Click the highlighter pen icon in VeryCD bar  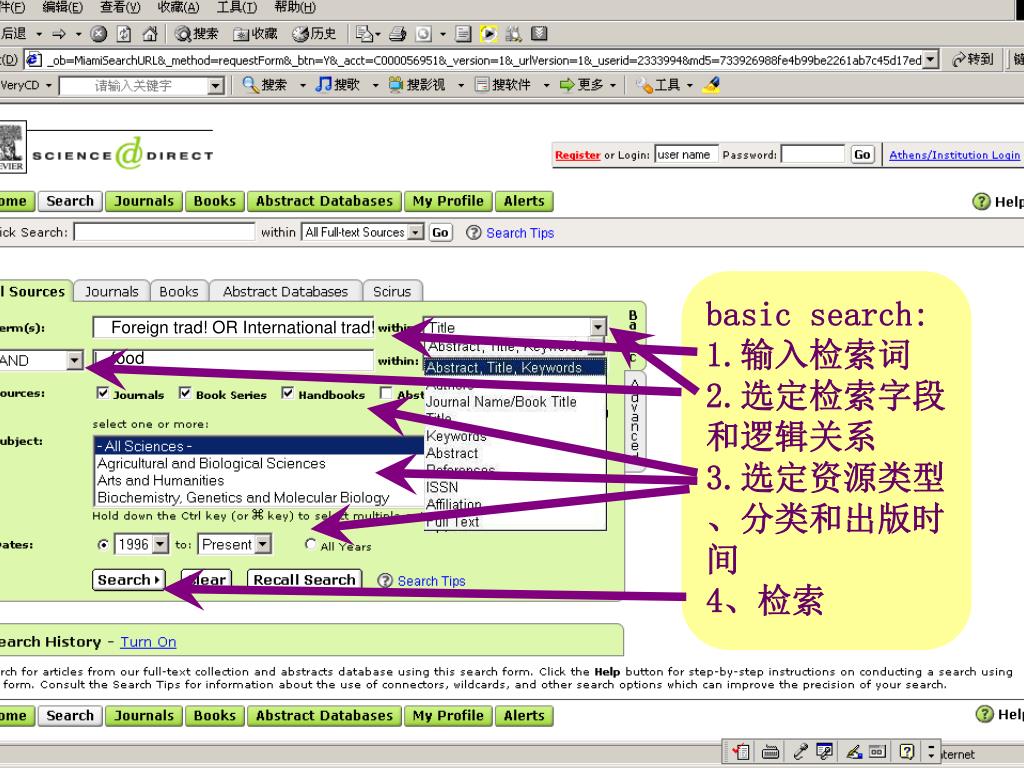click(x=711, y=85)
